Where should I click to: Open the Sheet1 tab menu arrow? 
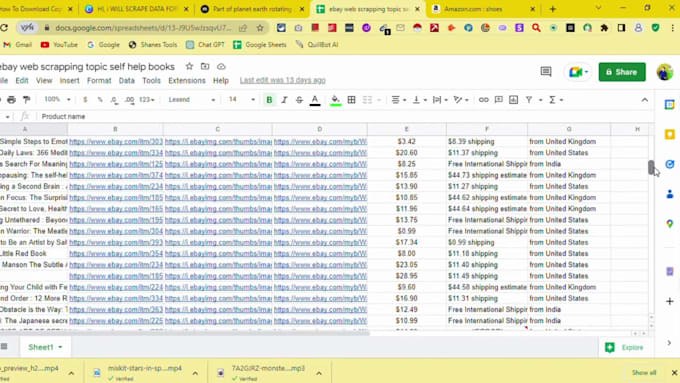[x=60, y=347]
